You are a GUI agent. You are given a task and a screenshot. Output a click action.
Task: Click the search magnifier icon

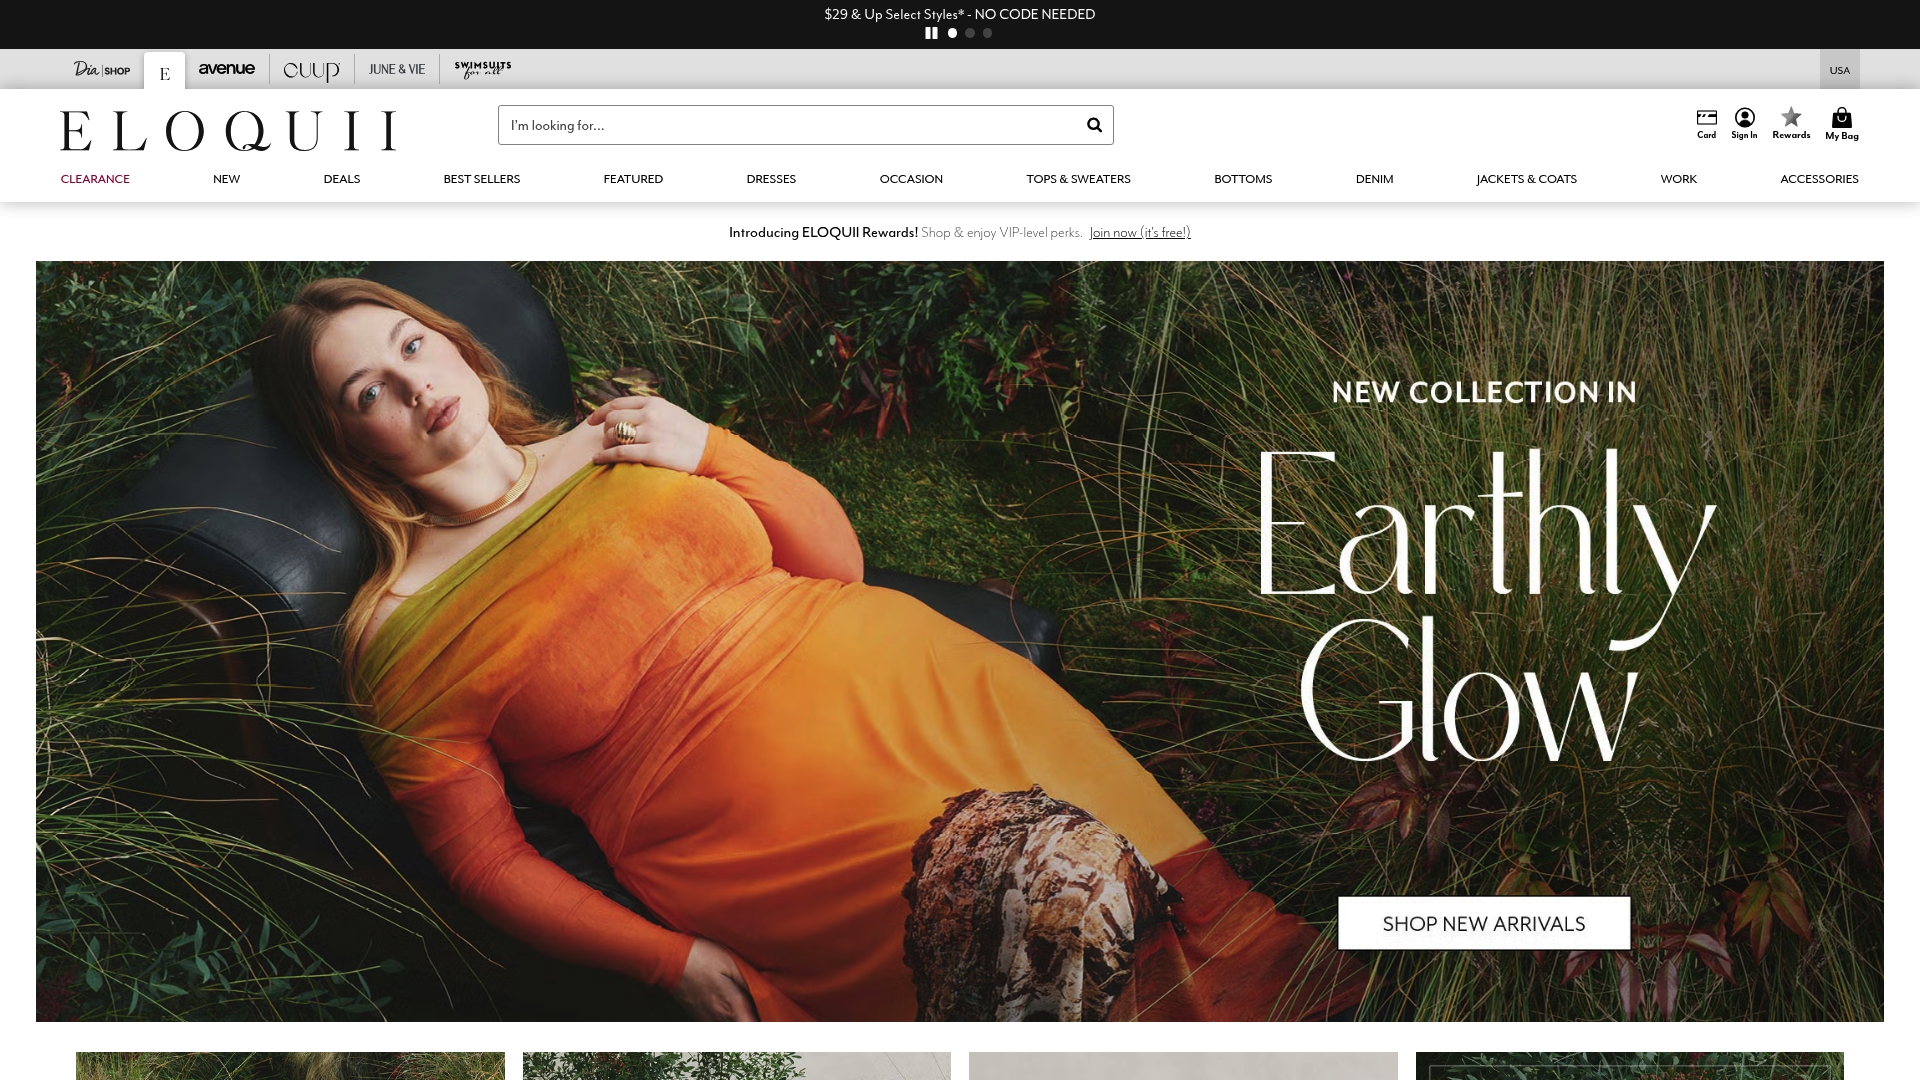click(1093, 124)
